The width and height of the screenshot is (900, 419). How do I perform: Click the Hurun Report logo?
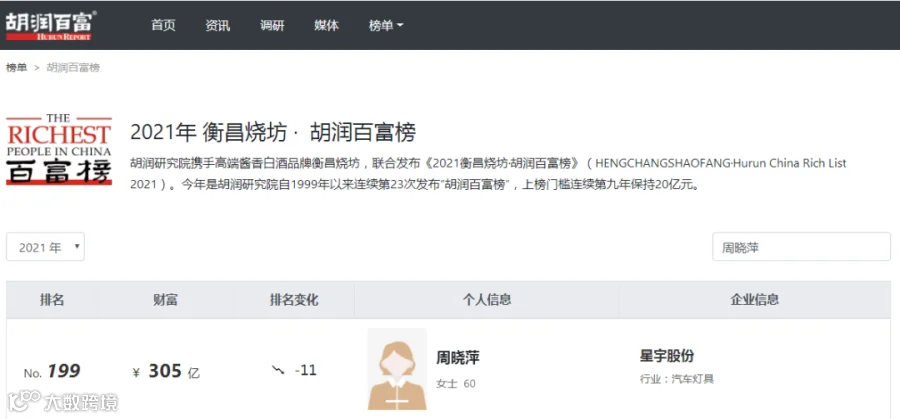point(51,25)
